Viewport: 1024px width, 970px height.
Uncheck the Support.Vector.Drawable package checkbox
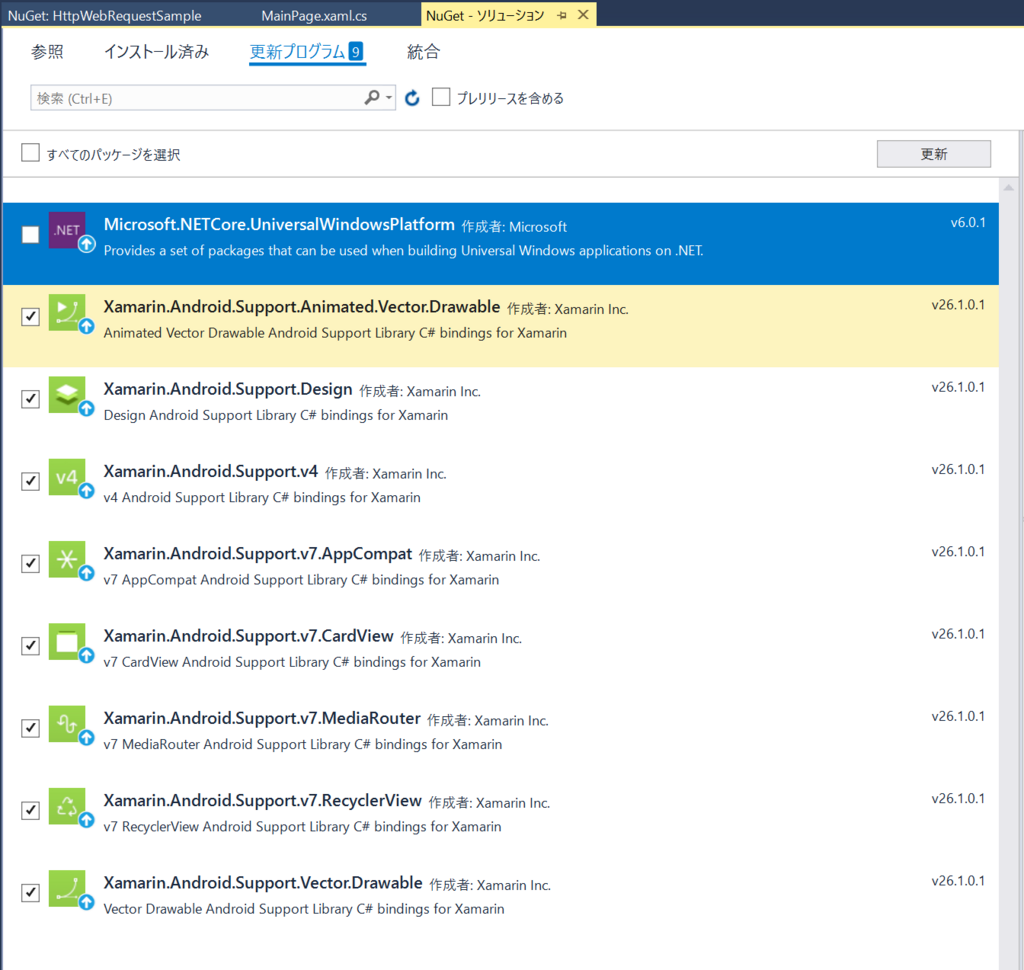pyautogui.click(x=30, y=892)
